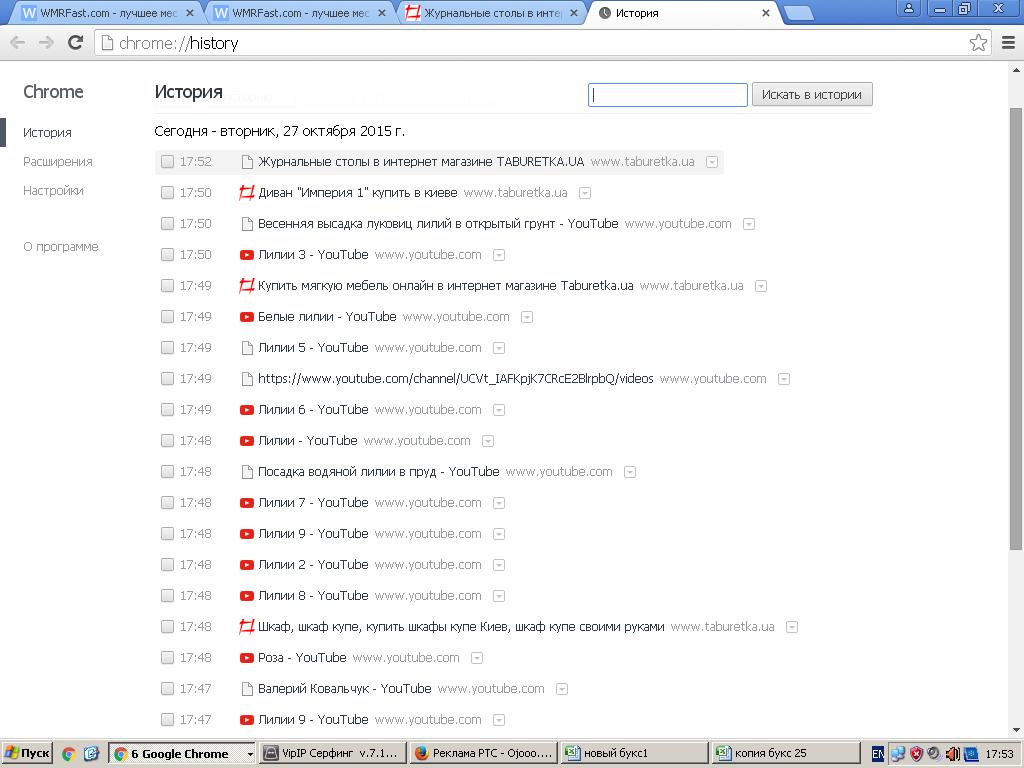
Task: Switch to the second WMRFast.com tab
Action: coord(299,13)
